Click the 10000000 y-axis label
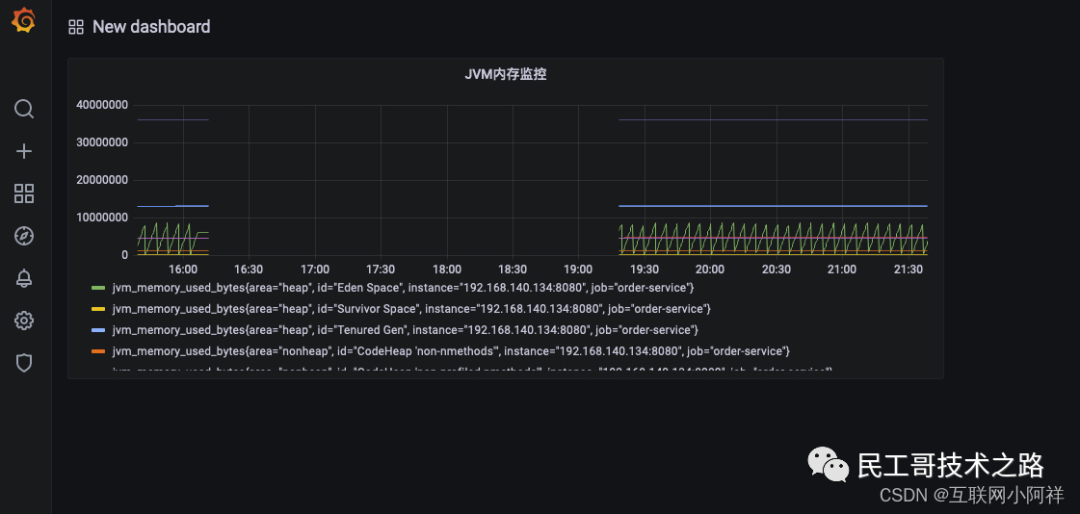This screenshot has height=514, width=1080. coord(102,218)
